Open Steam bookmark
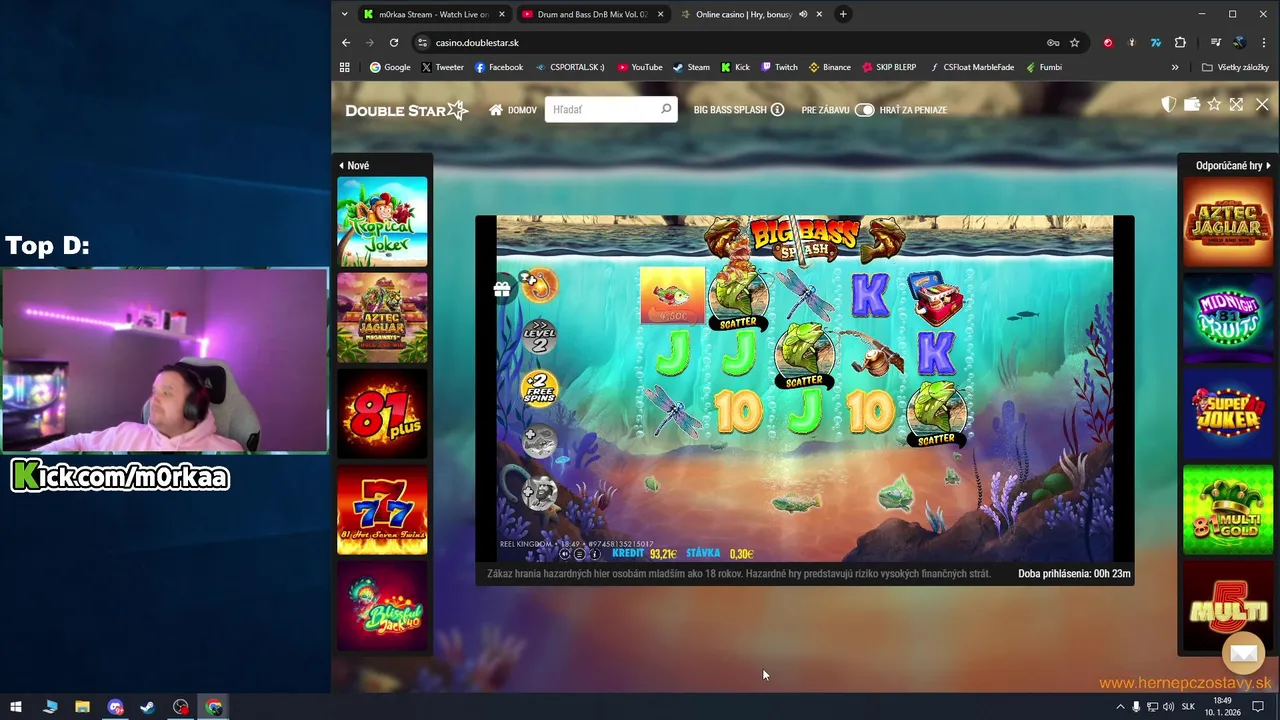Viewport: 1280px width, 720px height. (691, 67)
